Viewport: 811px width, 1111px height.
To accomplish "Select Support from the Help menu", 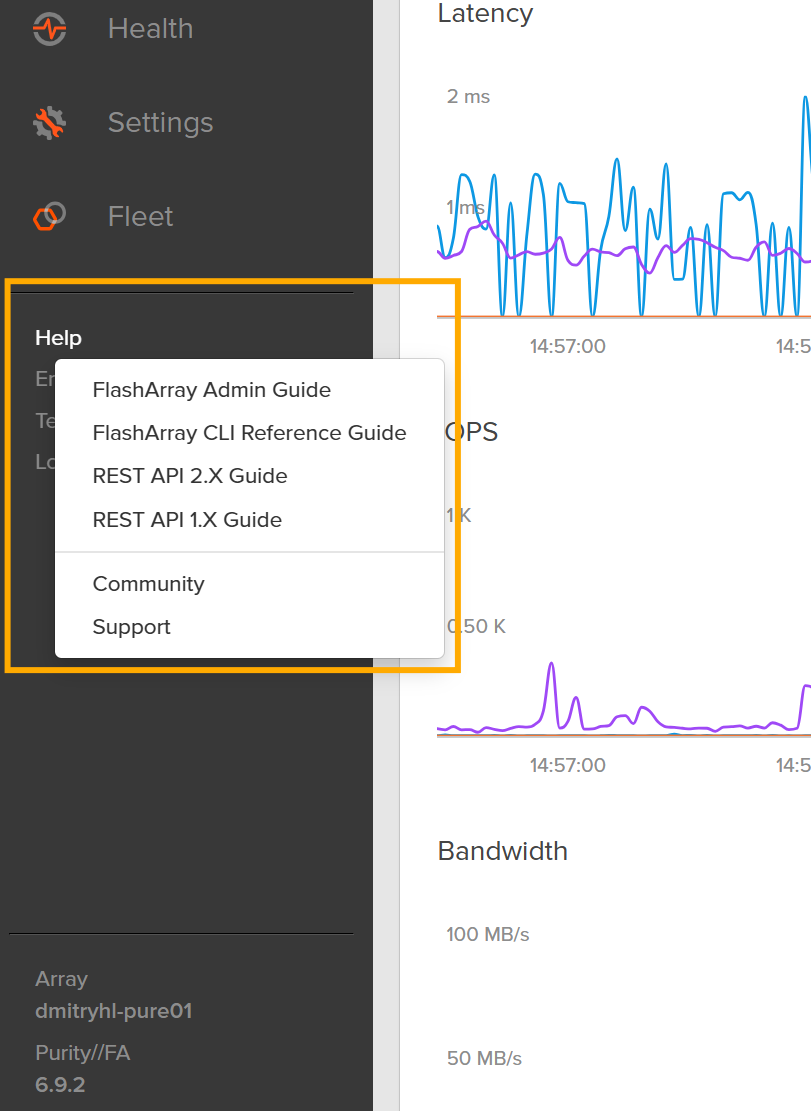I will point(131,627).
